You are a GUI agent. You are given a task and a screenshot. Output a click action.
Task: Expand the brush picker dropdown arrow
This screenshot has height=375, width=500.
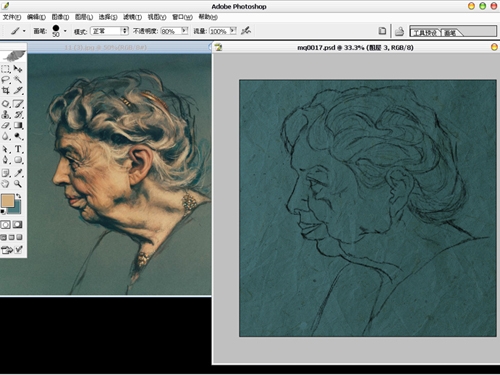pos(65,31)
